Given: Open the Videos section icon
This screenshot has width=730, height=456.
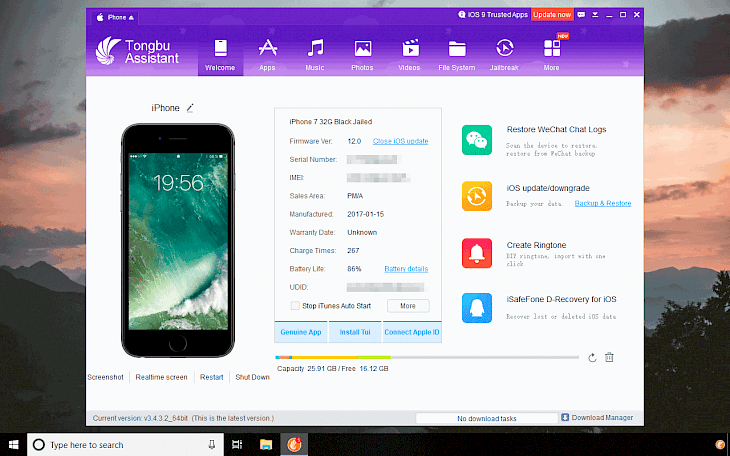Looking at the screenshot, I should click(x=410, y=48).
